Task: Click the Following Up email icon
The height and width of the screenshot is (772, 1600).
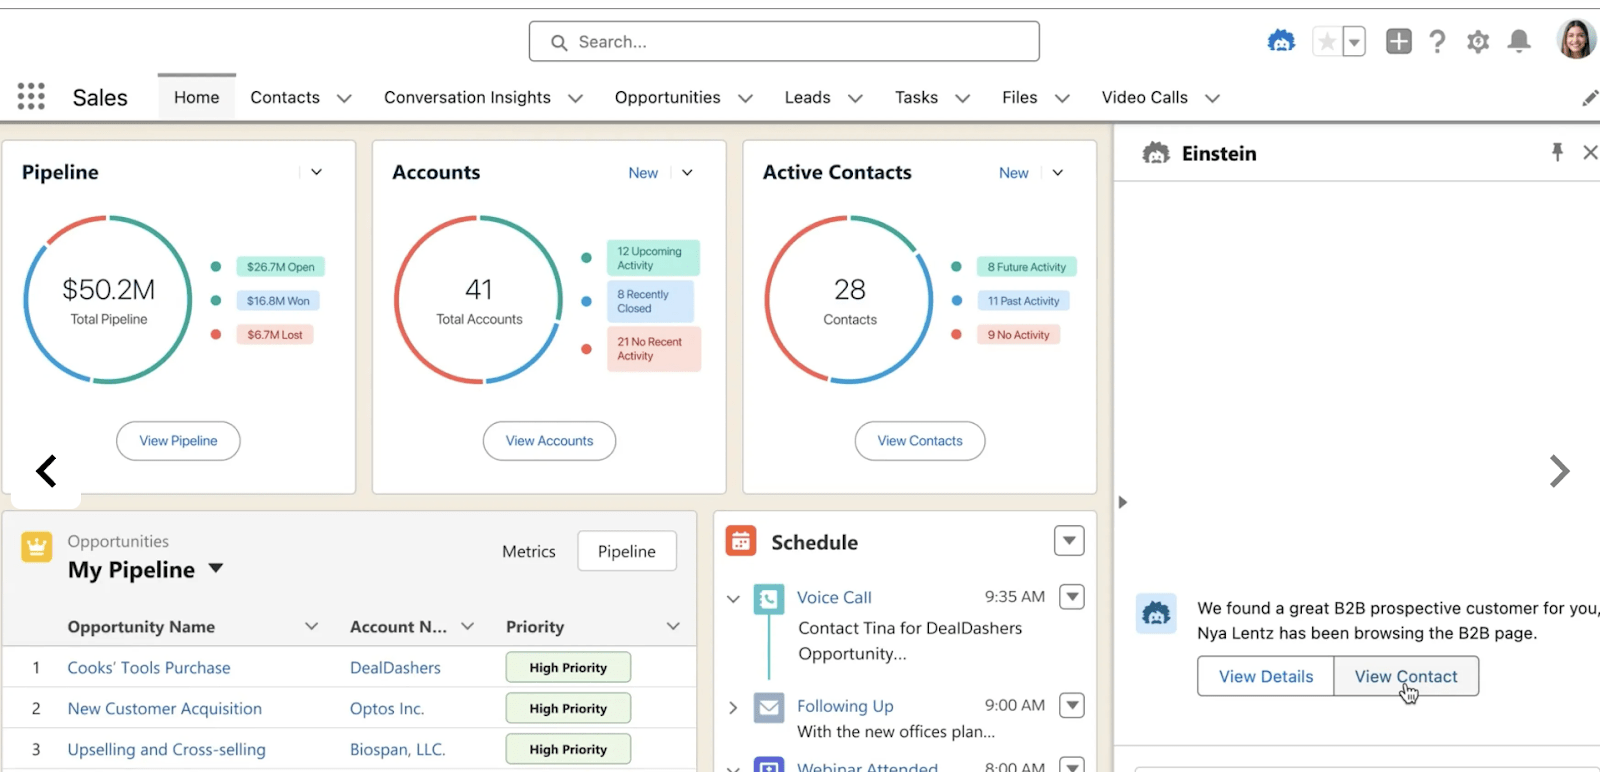Action: coord(769,708)
